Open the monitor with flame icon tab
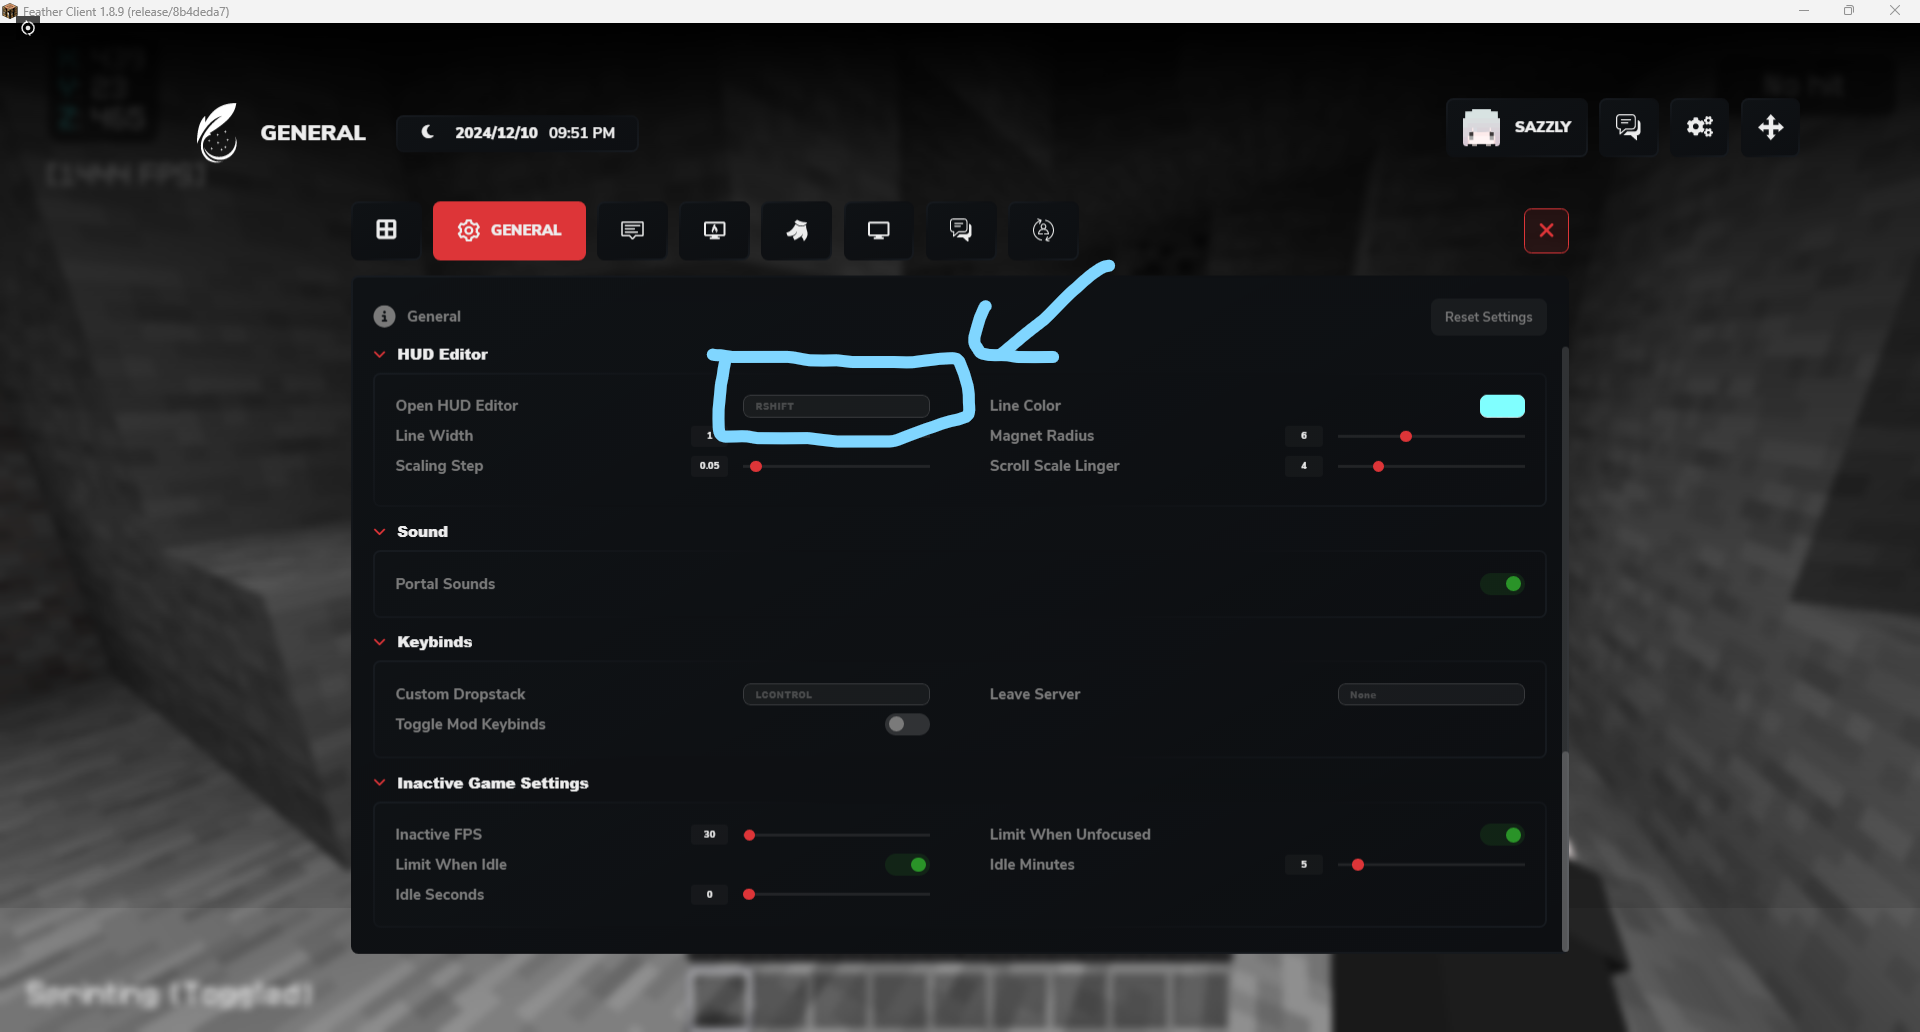Viewport: 1920px width, 1032px height. [x=714, y=230]
